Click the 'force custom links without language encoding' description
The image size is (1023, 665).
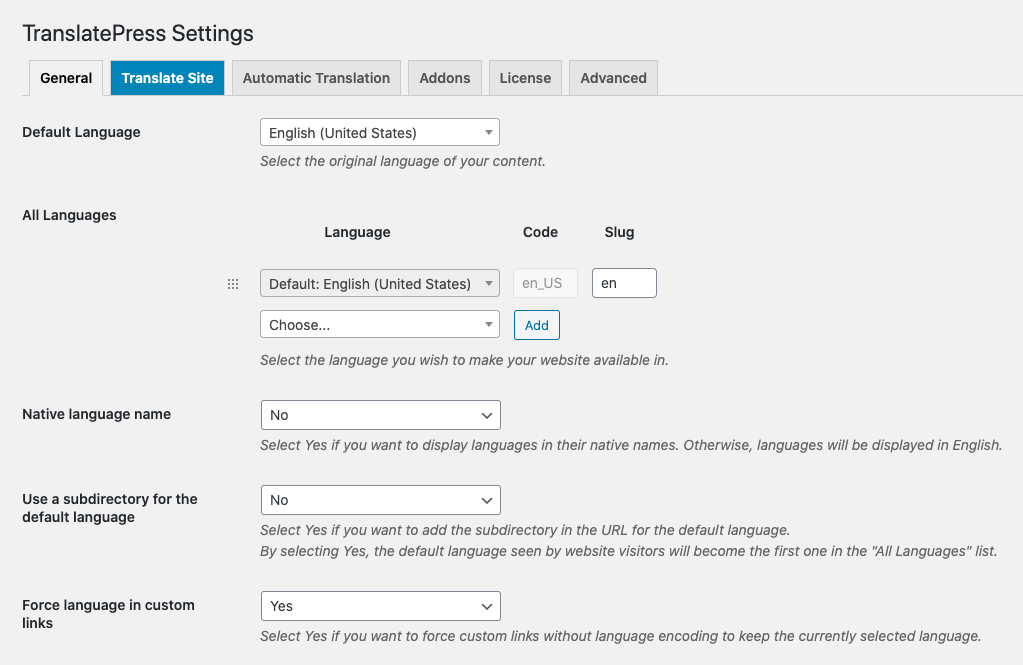tap(620, 636)
